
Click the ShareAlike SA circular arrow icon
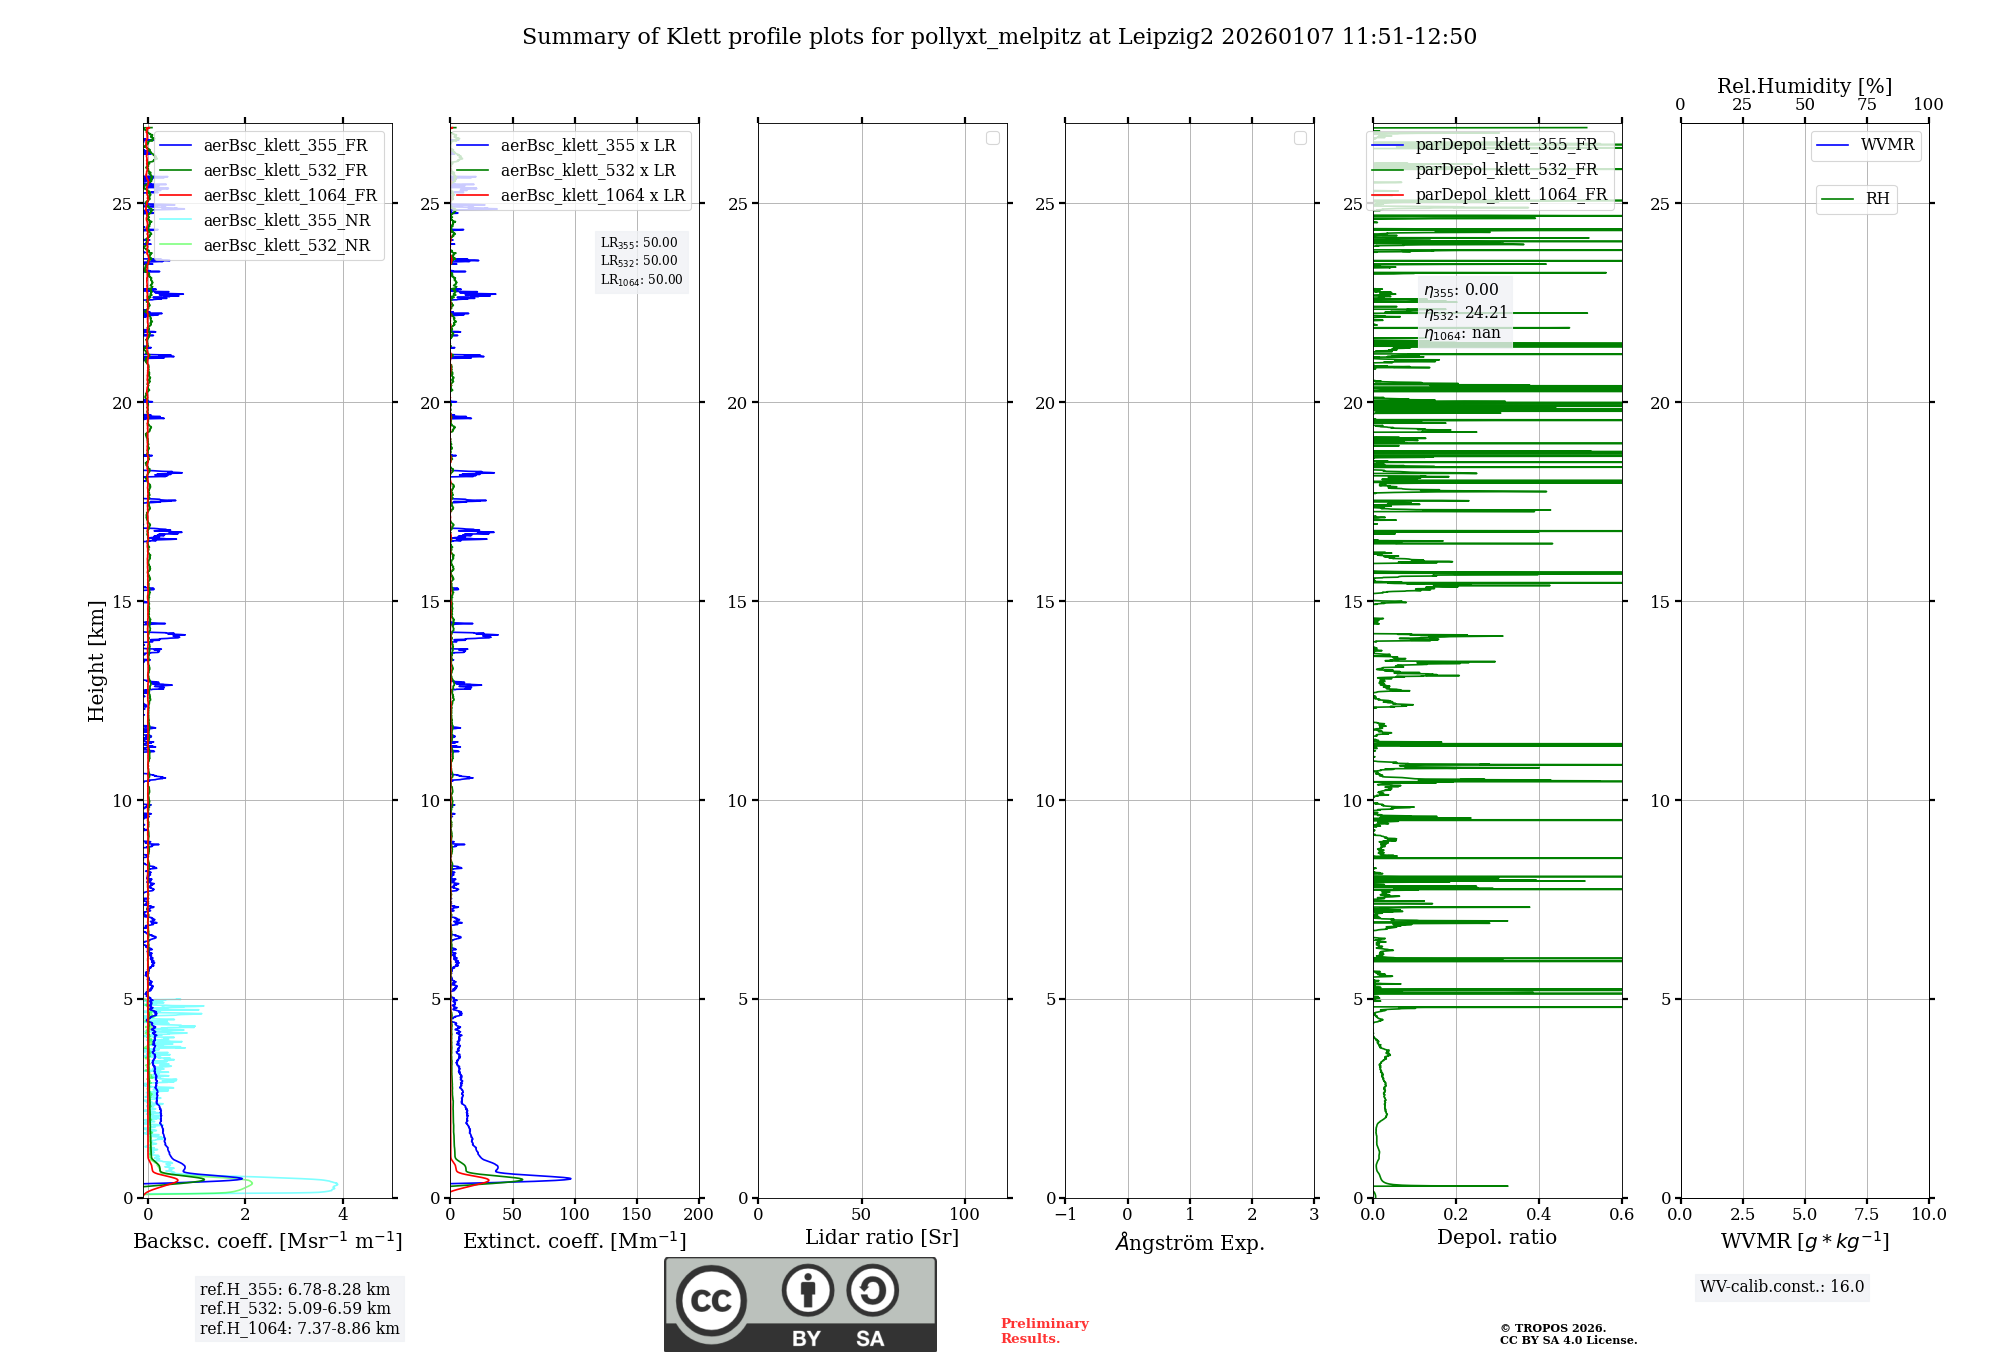(x=872, y=1290)
